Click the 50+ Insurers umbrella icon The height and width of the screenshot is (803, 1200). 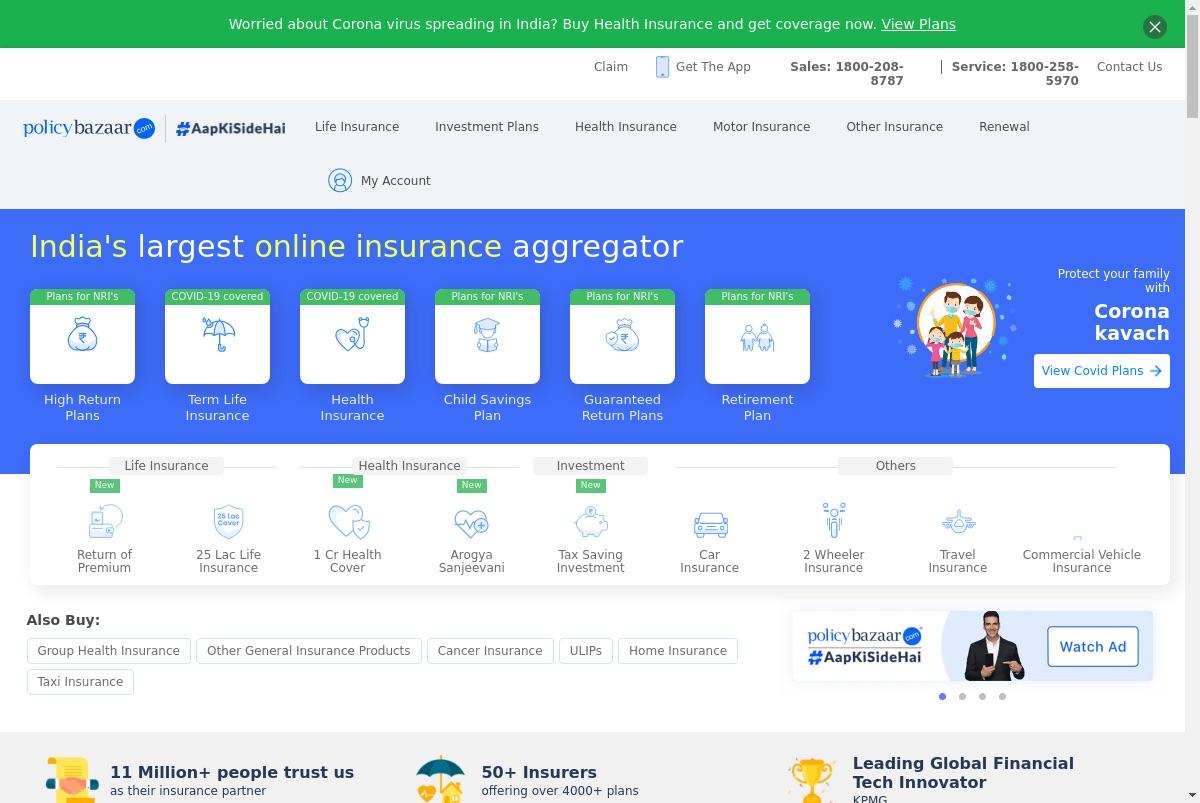point(440,781)
